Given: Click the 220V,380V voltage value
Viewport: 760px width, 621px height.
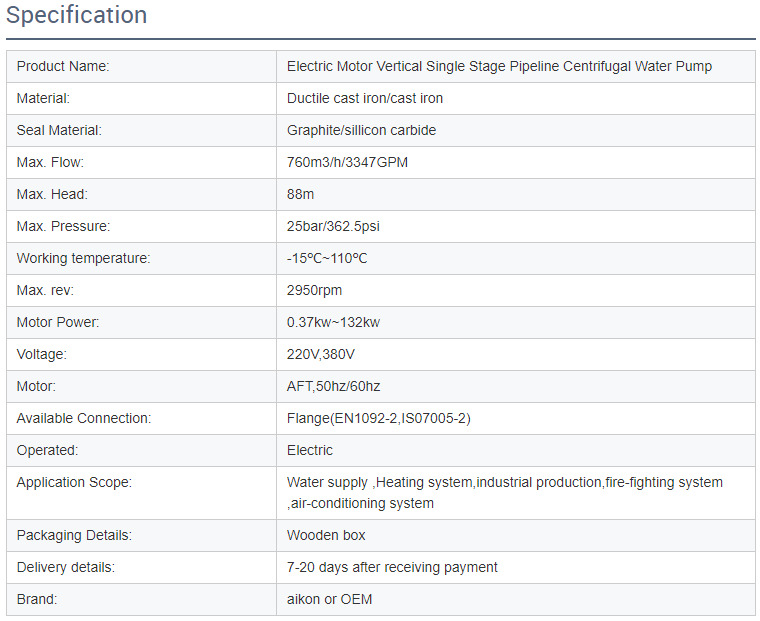Looking at the screenshot, I should pos(320,354).
